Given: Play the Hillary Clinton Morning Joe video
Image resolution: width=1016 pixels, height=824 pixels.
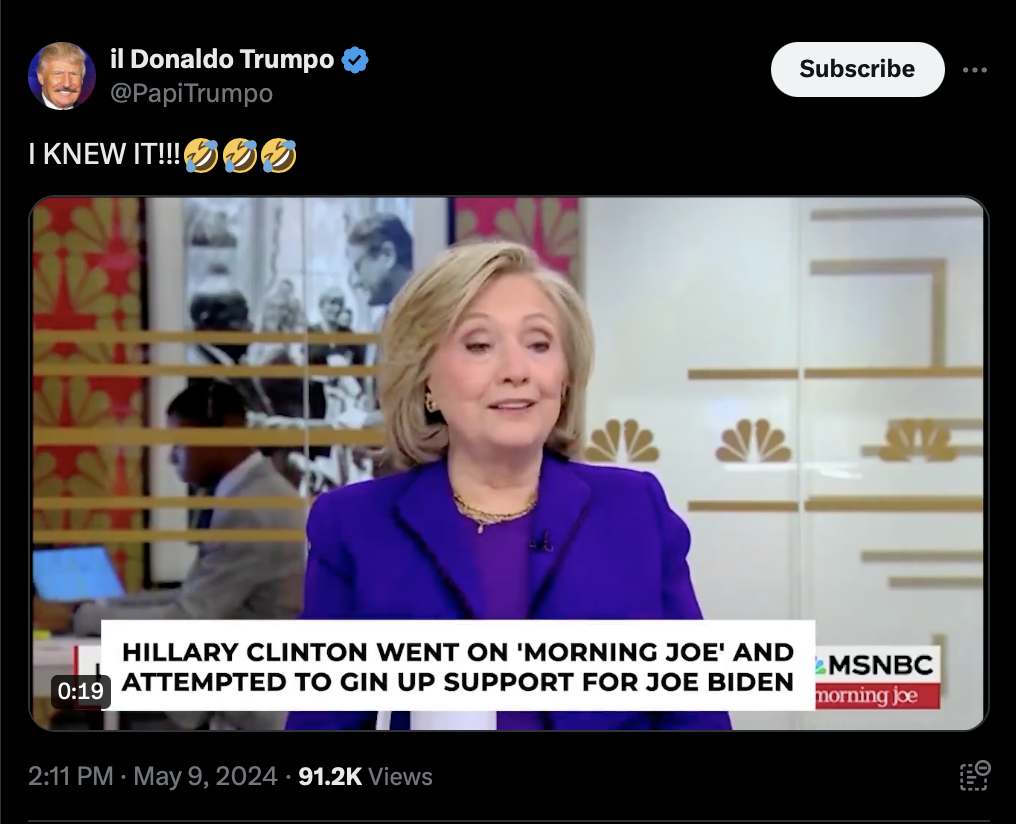Looking at the screenshot, I should pyautogui.click(x=509, y=463).
